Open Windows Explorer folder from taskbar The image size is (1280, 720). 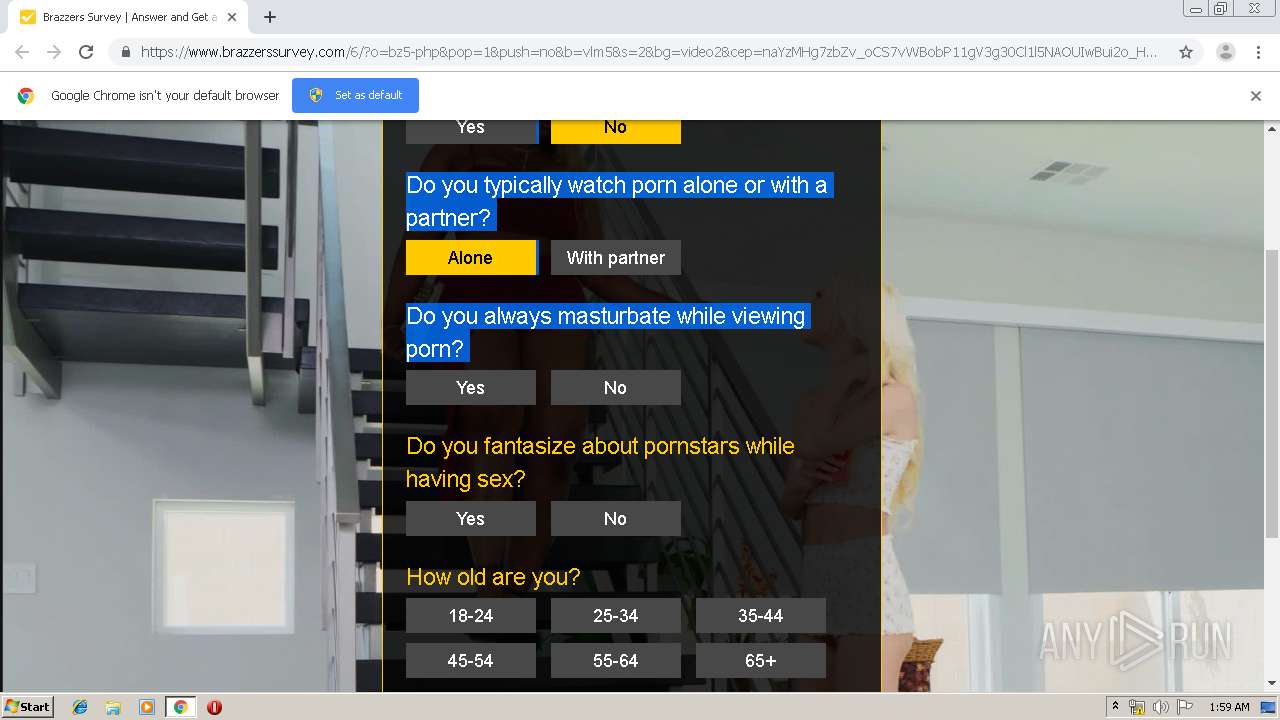point(113,707)
